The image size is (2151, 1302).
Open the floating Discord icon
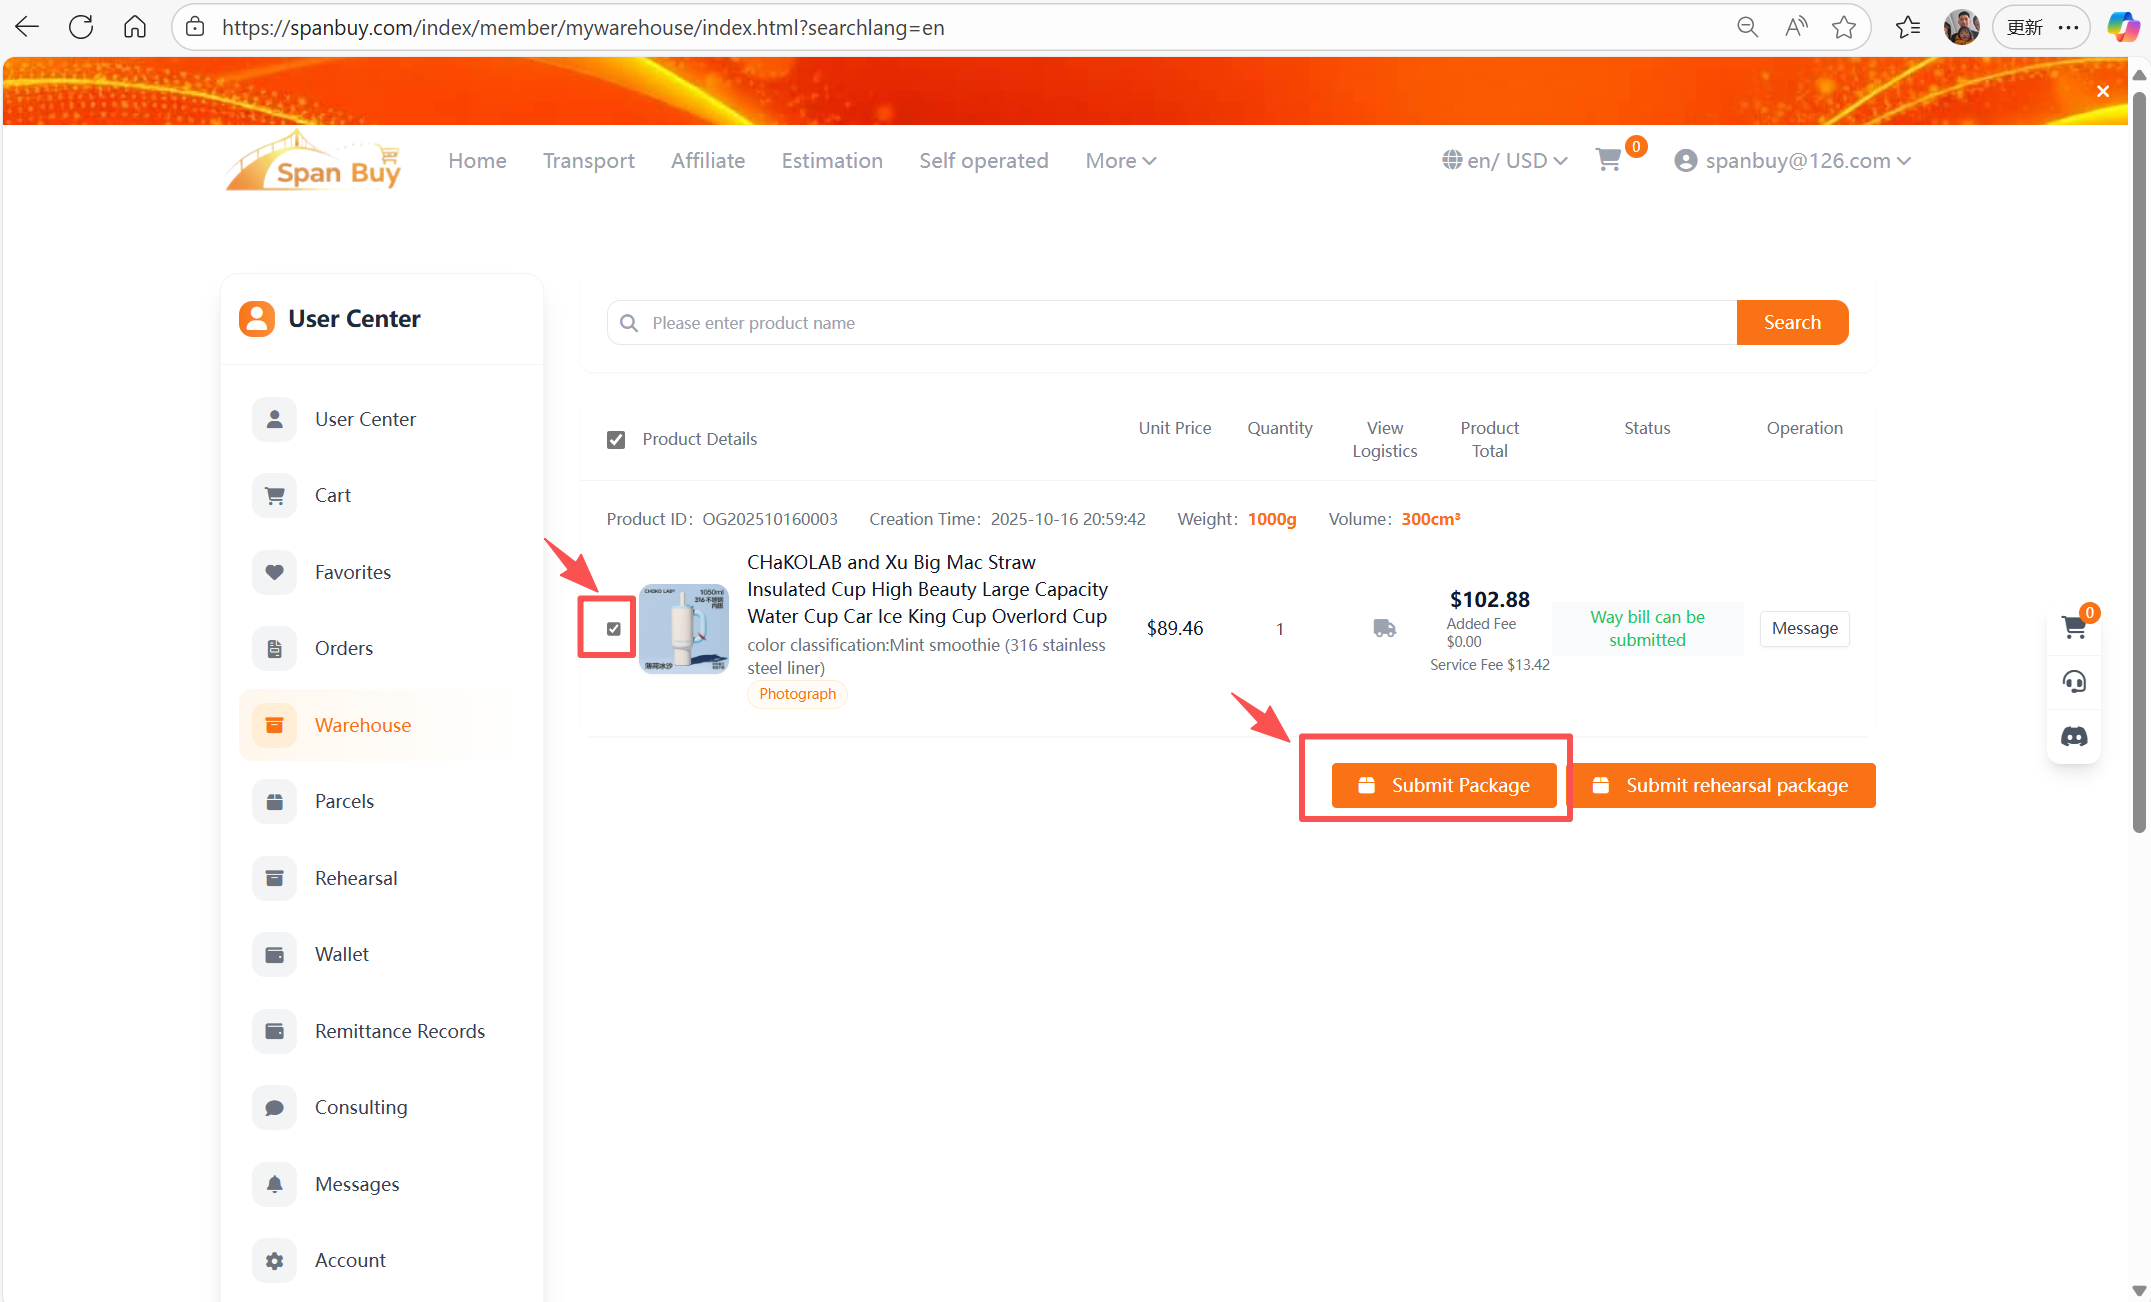(2074, 737)
